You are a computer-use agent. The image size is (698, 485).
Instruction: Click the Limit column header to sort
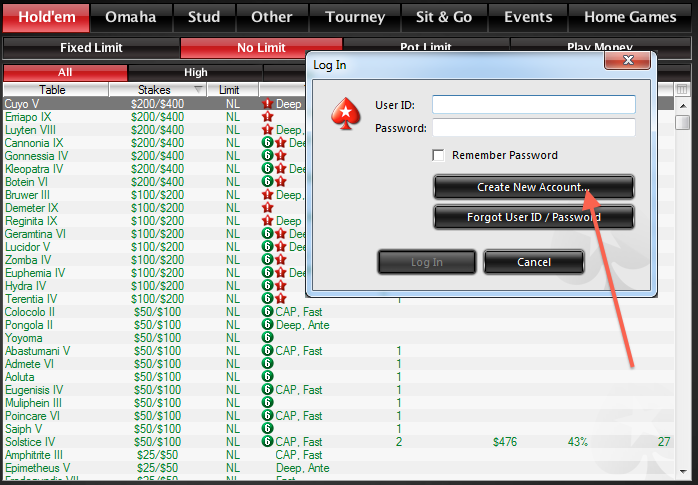coord(229,90)
